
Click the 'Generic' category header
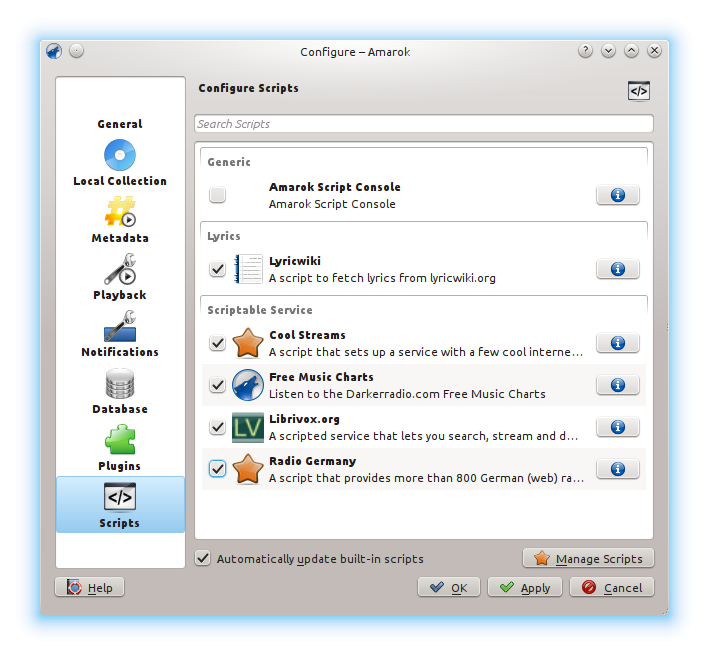click(229, 162)
